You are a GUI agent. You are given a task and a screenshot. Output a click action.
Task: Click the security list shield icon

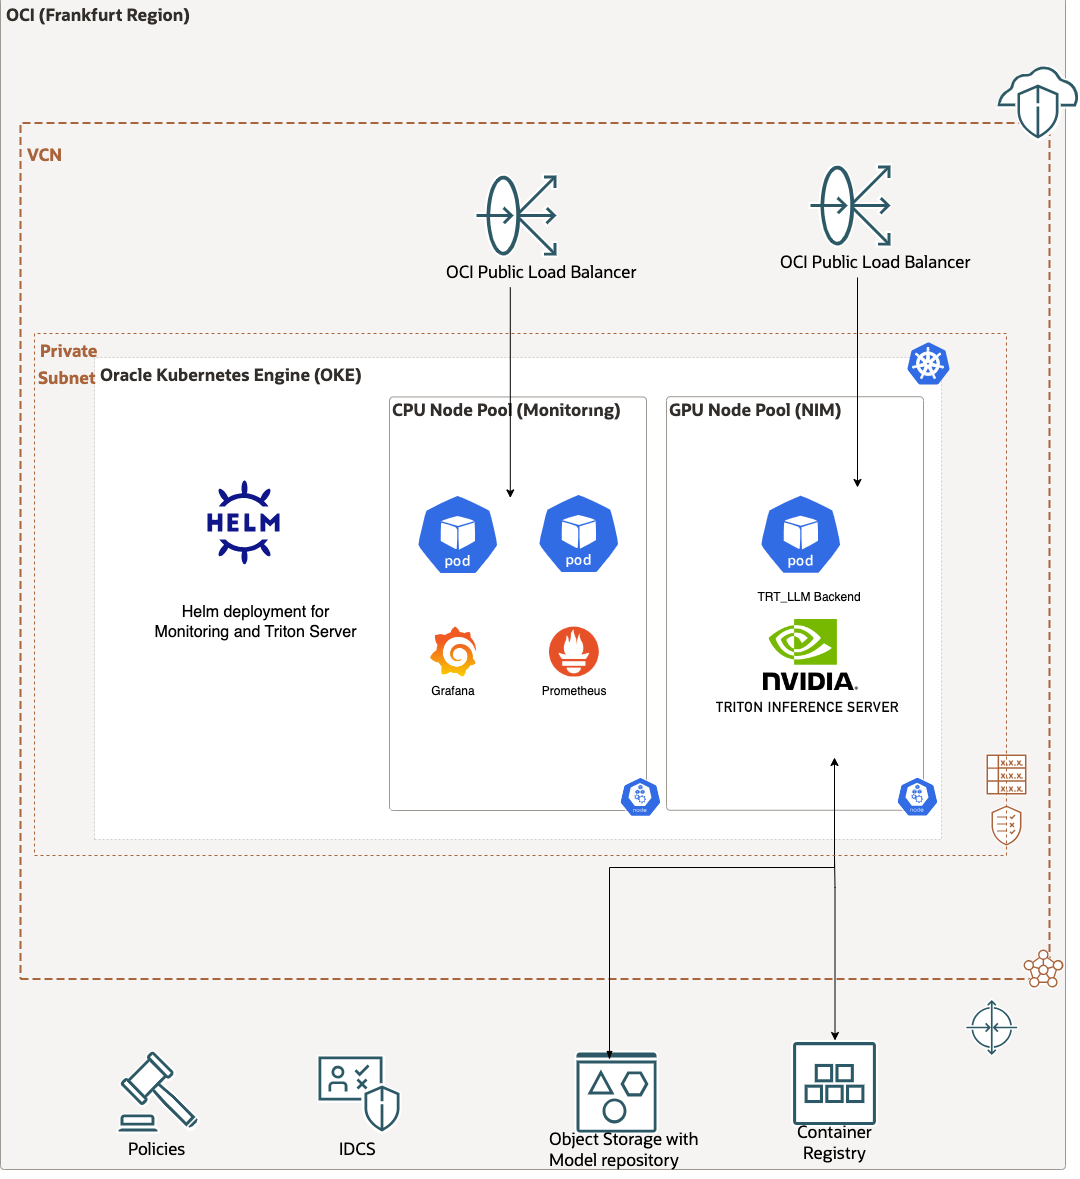(x=1006, y=825)
